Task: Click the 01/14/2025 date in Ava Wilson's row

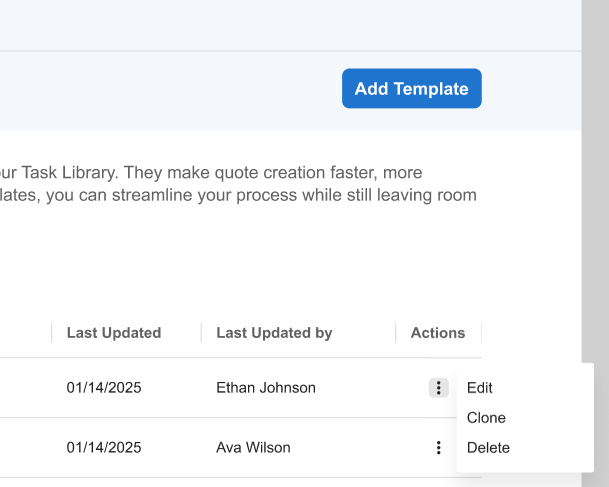Action: coord(104,448)
